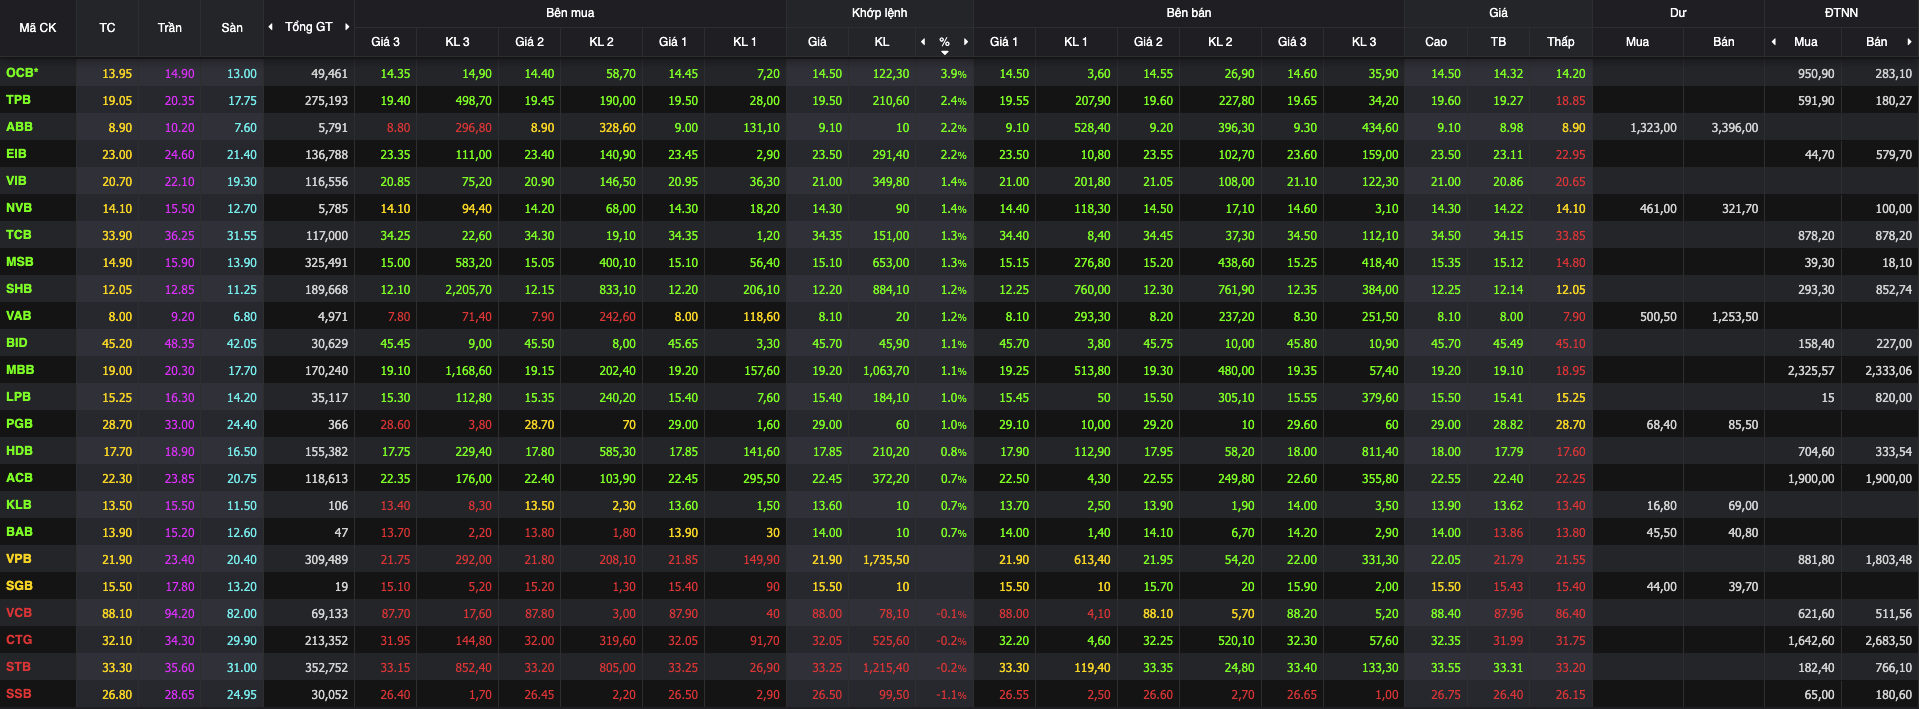Click the sort caret under the % header
The image size is (1919, 709).
pos(945,53)
